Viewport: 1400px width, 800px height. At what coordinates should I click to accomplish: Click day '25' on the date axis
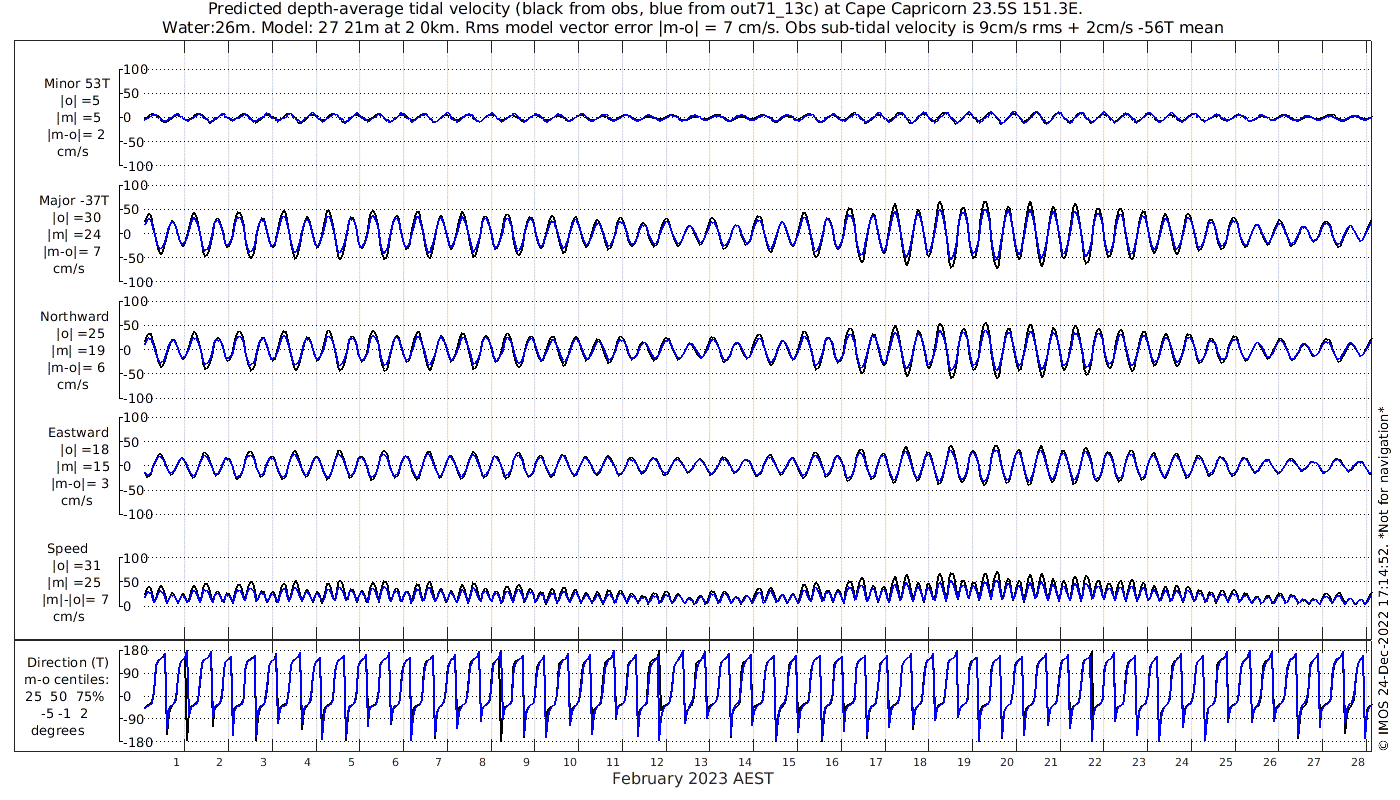tap(1225, 761)
